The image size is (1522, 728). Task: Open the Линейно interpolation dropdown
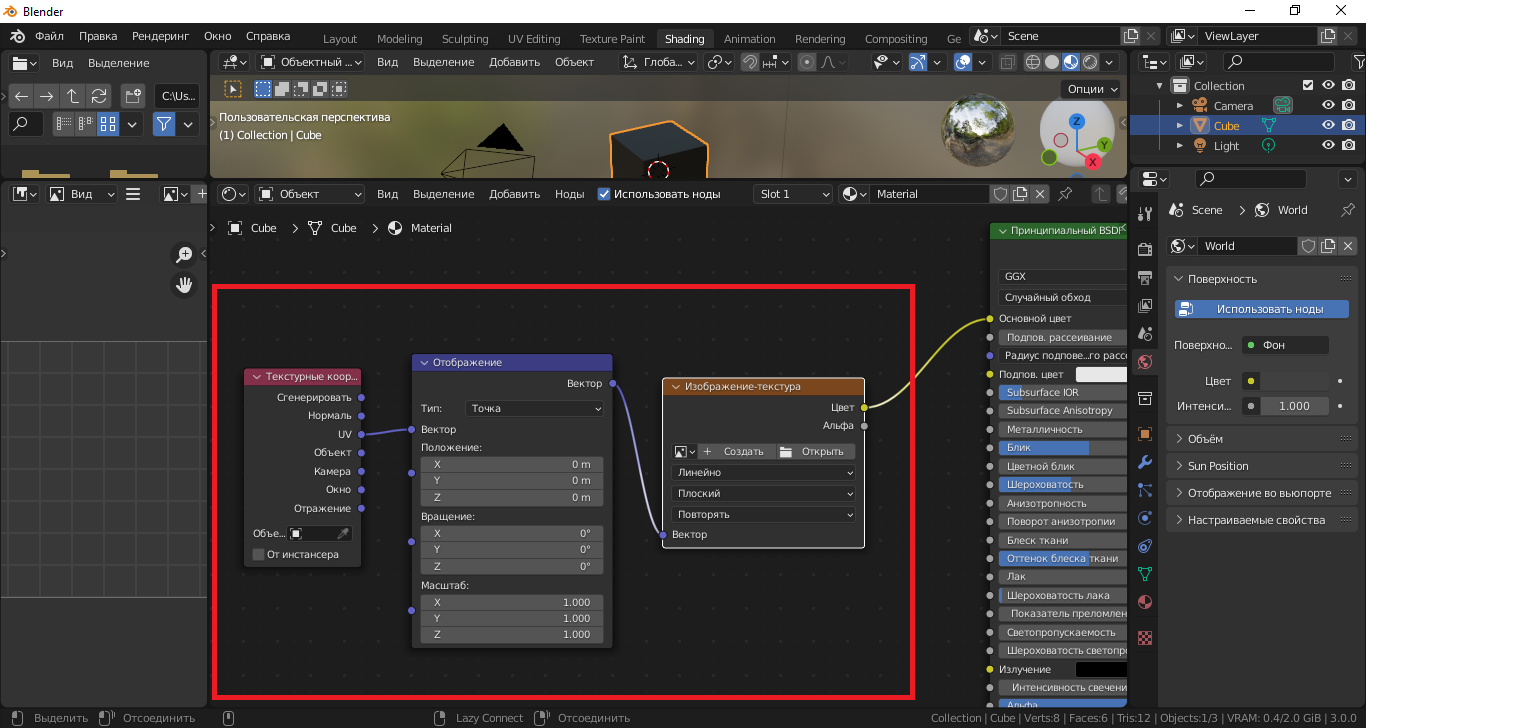[x=763, y=472]
